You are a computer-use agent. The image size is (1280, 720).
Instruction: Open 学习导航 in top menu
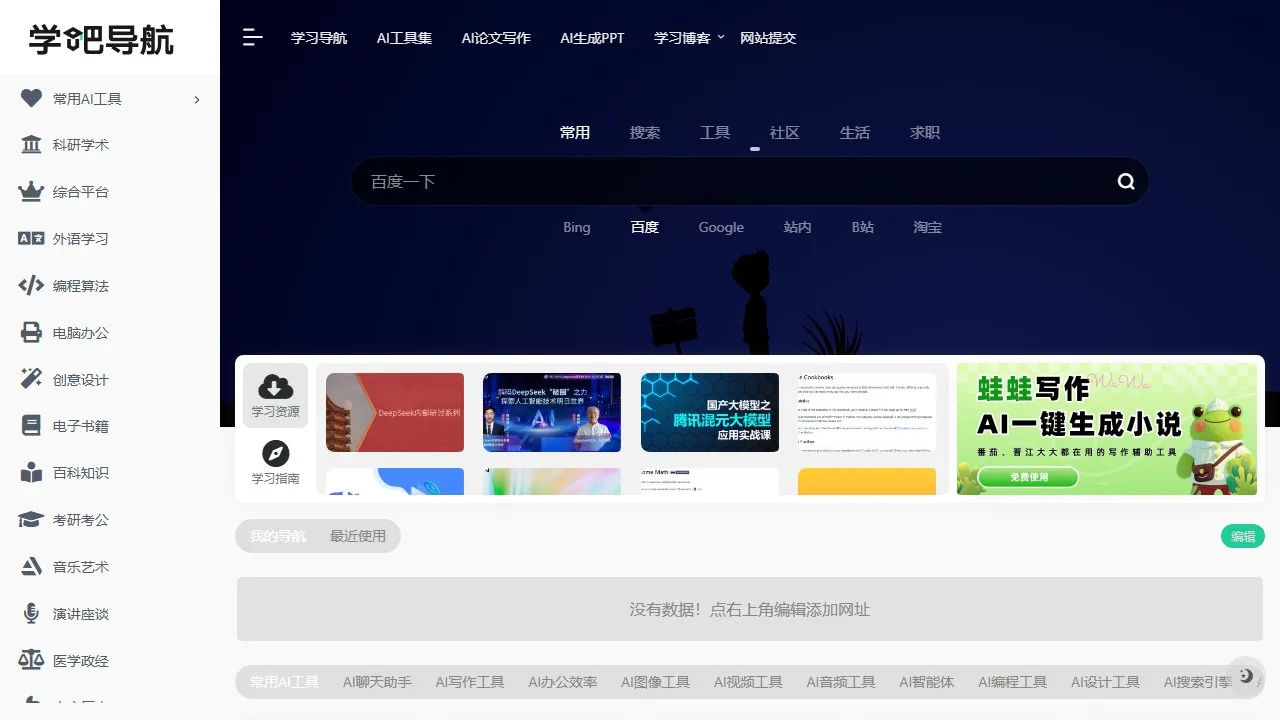(x=319, y=38)
